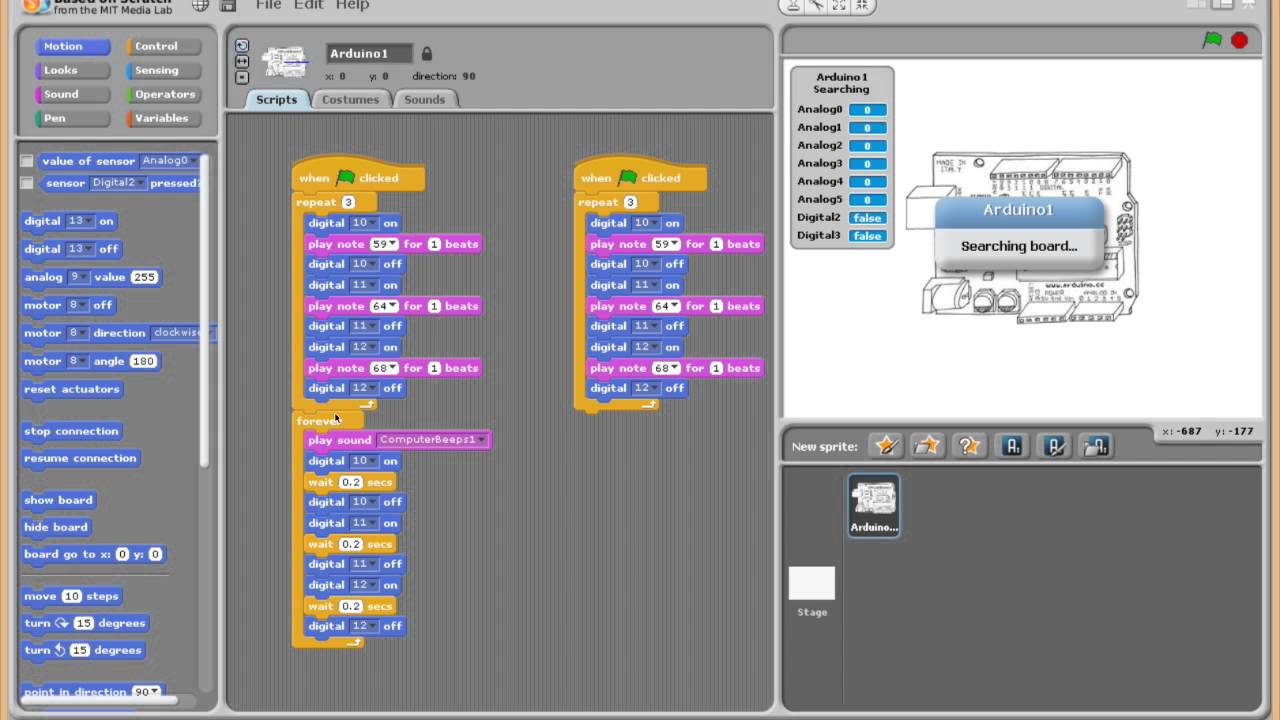This screenshot has width=1280, height=720.
Task: Edit the repeat count in left script
Action: (x=348, y=202)
